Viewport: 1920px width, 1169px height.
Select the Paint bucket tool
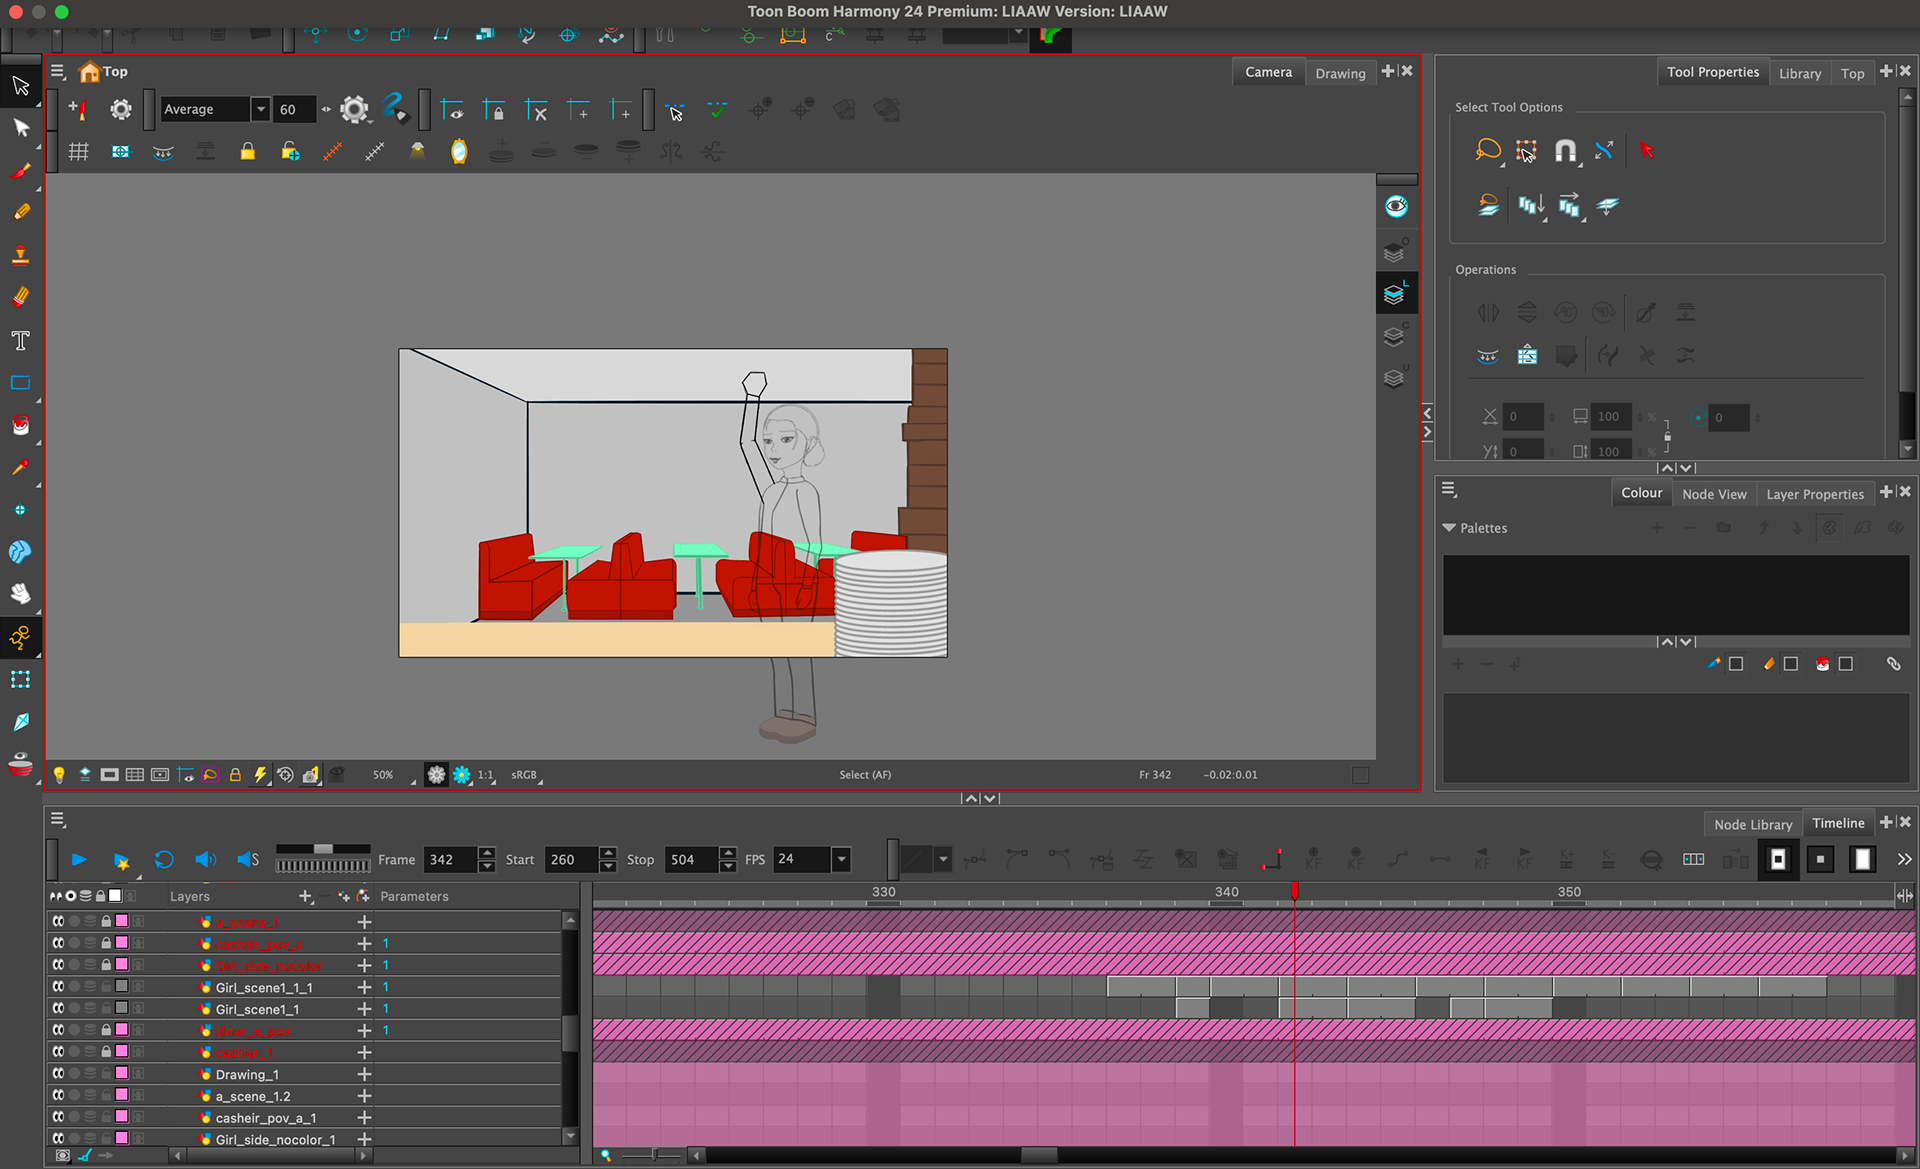(x=20, y=425)
